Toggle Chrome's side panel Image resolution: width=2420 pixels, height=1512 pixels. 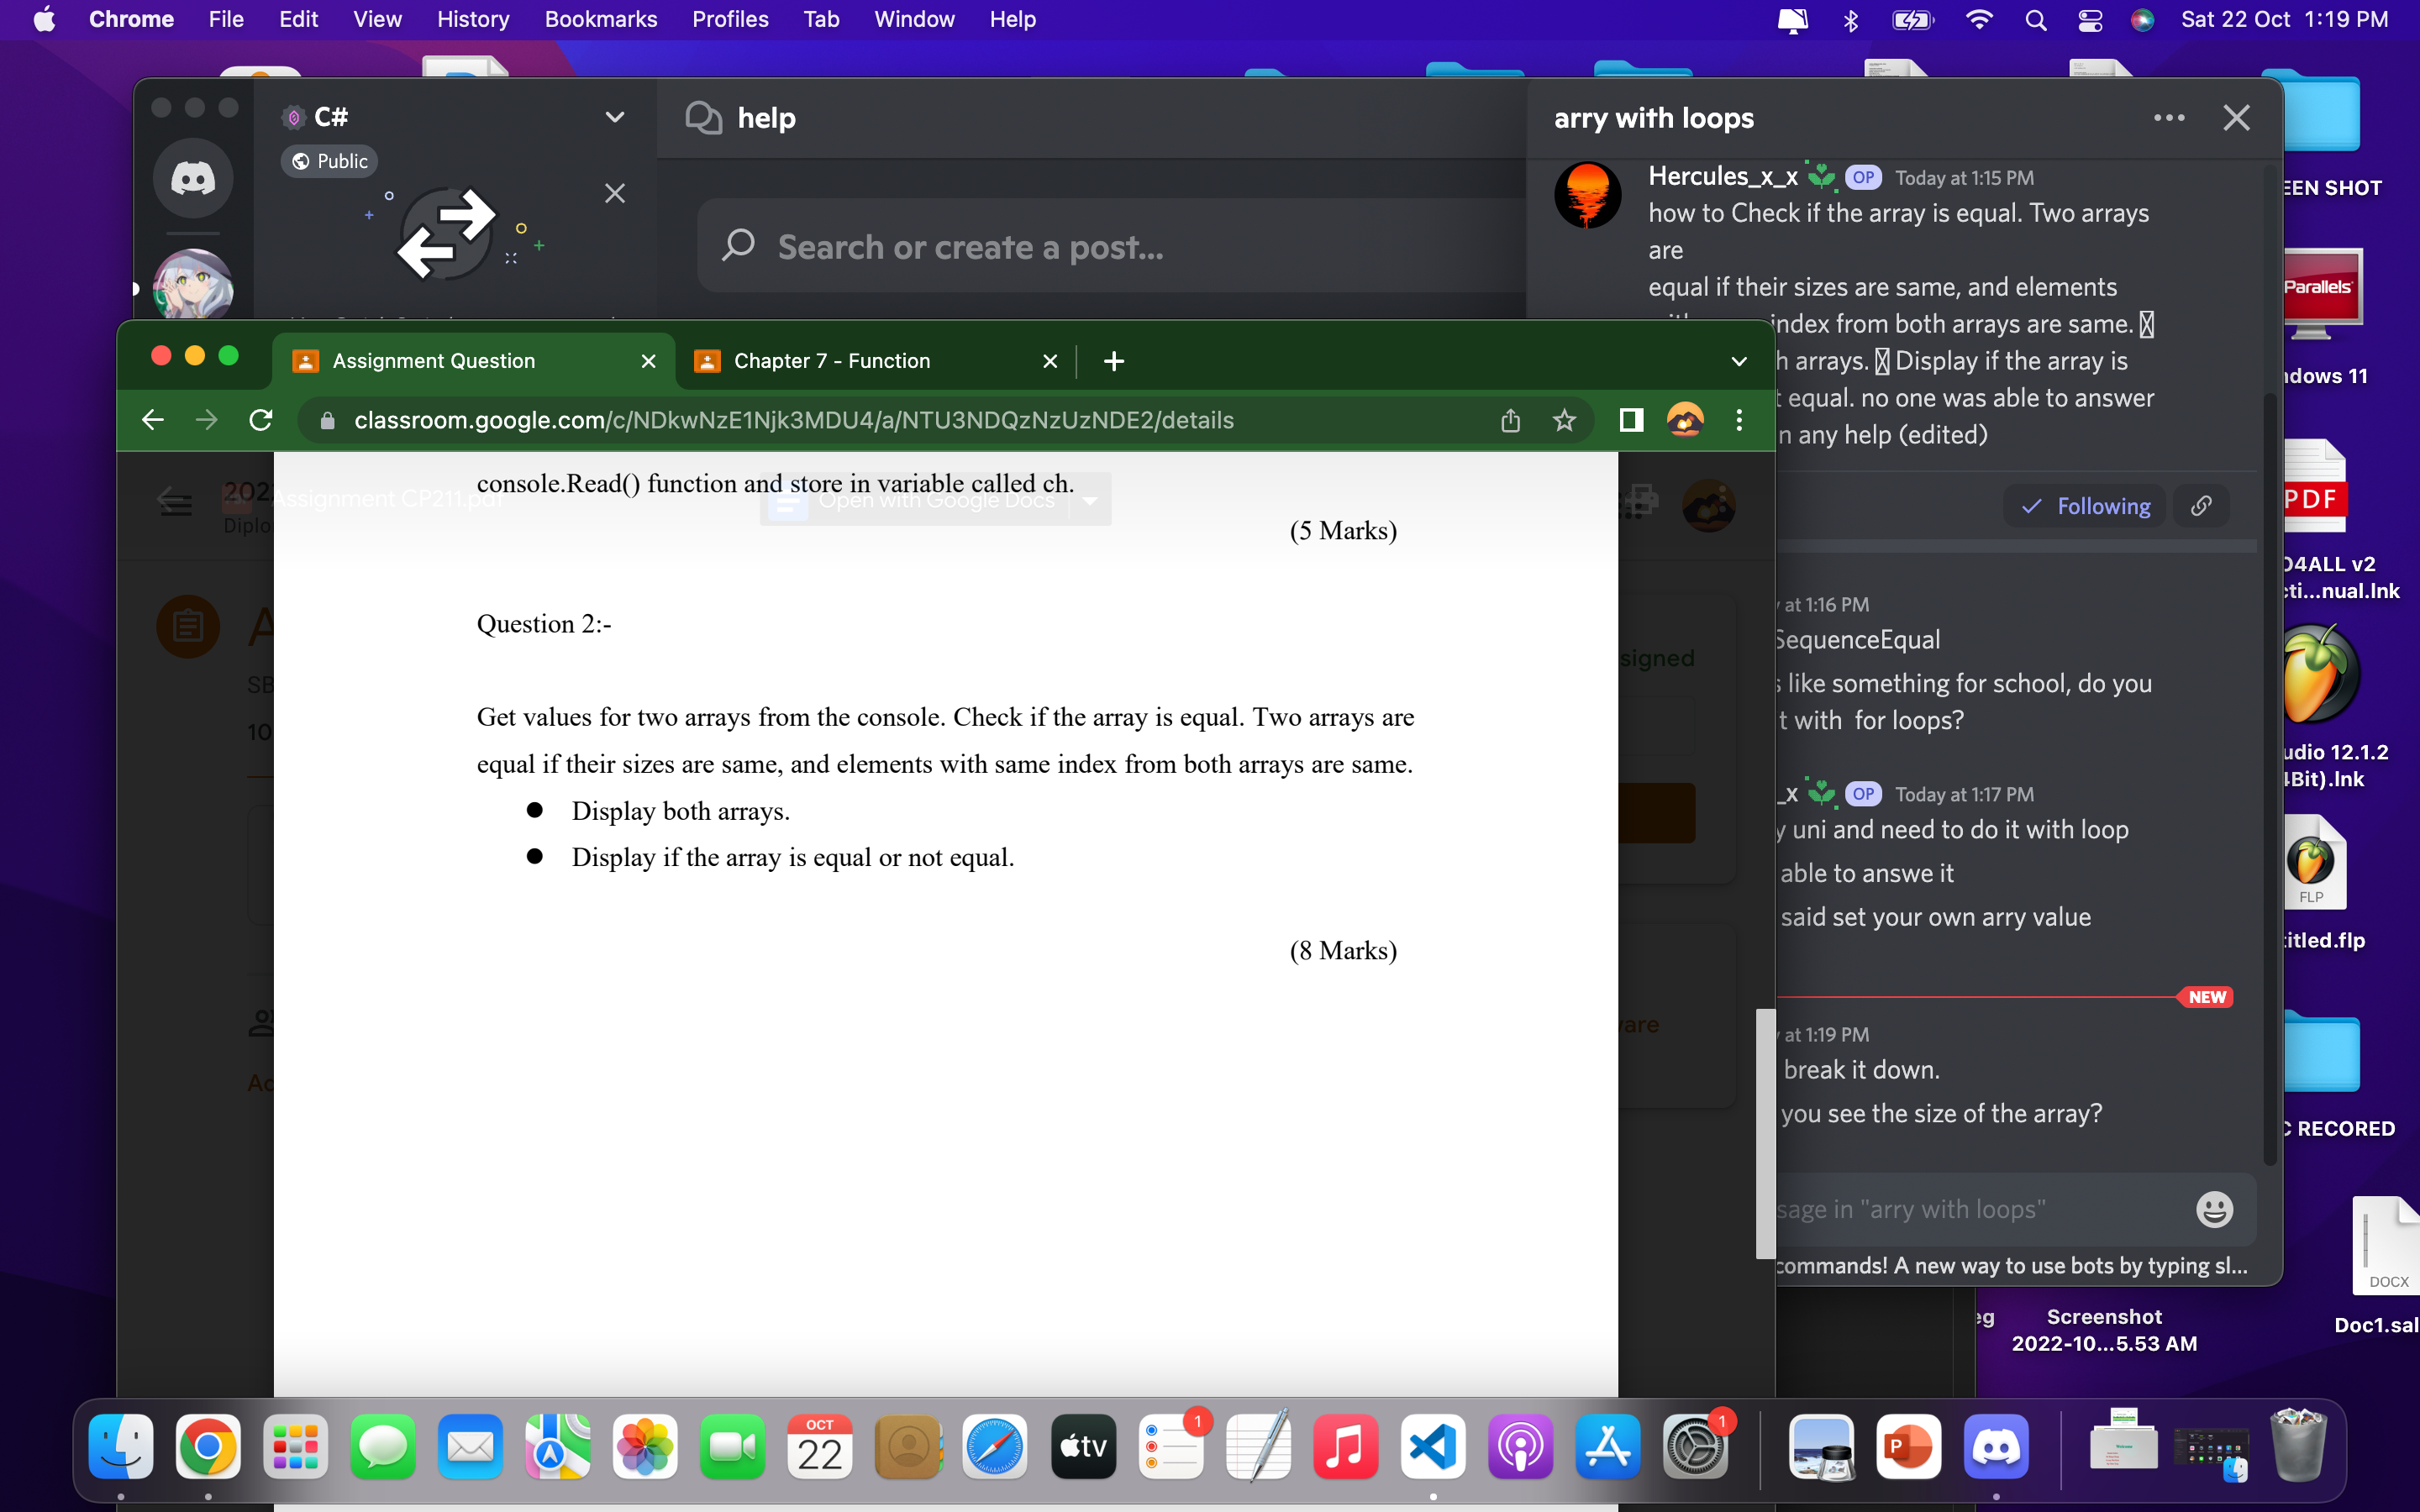point(1629,420)
